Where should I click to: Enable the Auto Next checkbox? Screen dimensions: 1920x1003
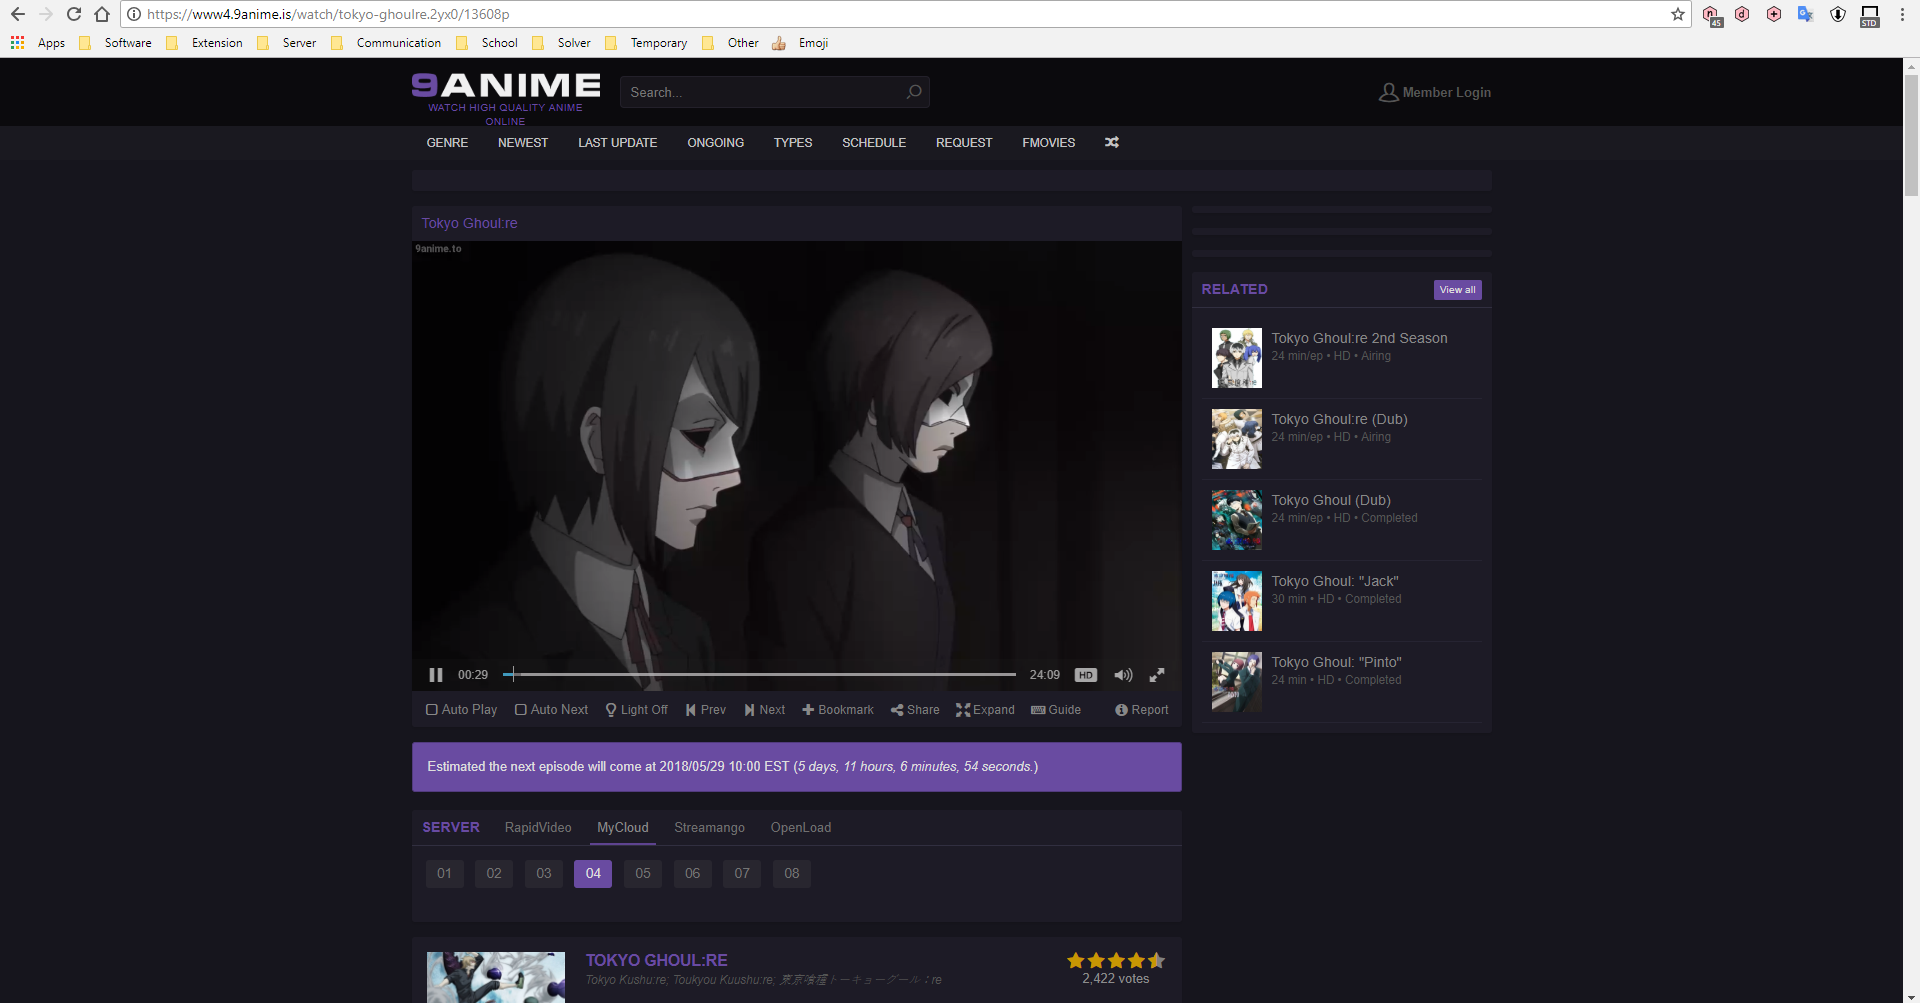point(551,710)
